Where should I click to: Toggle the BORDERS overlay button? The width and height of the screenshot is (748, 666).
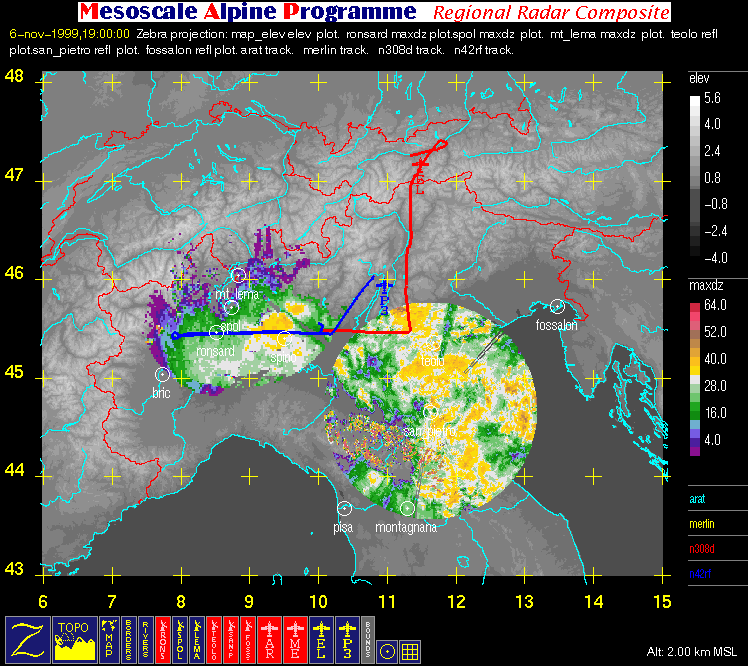[128, 639]
